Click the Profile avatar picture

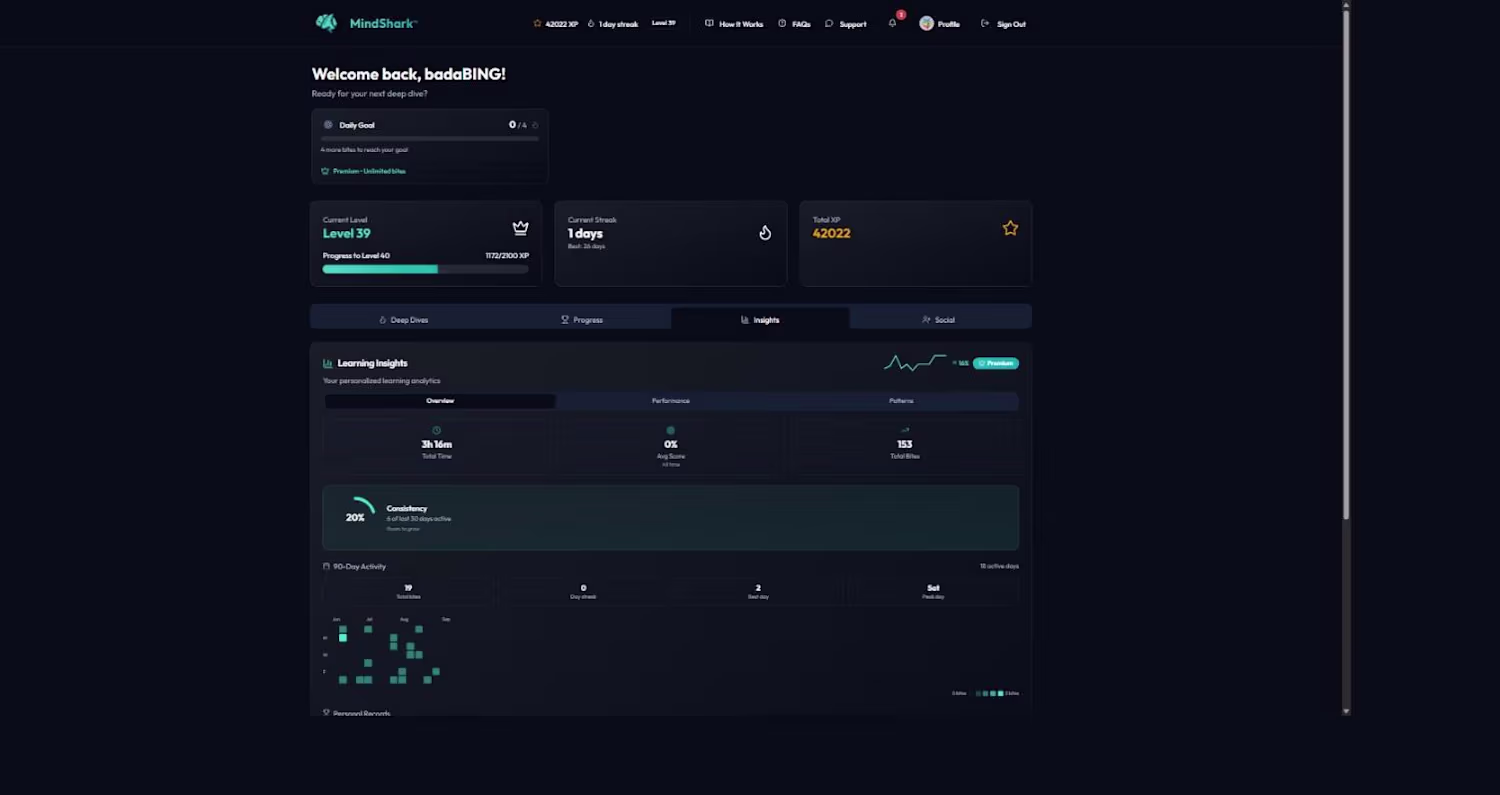[x=926, y=23]
